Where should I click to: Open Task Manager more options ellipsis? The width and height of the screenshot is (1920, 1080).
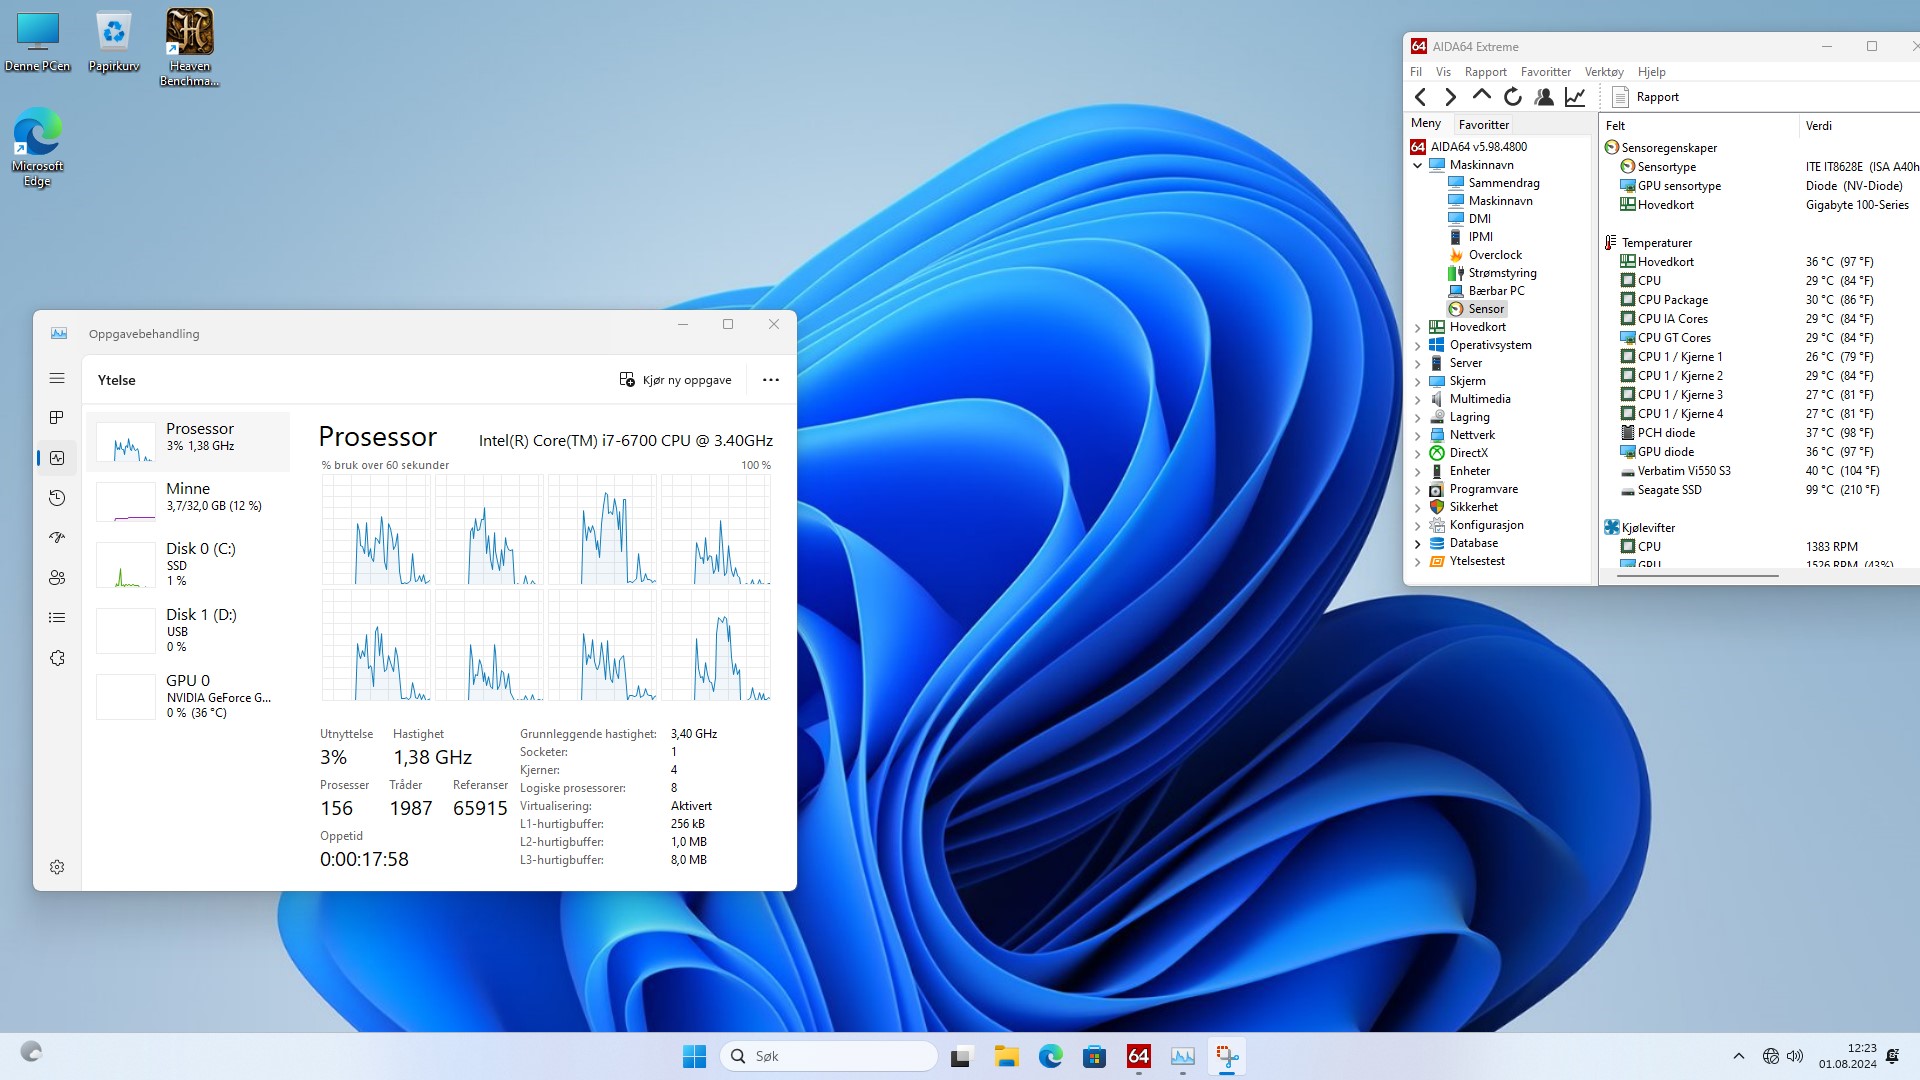(770, 380)
